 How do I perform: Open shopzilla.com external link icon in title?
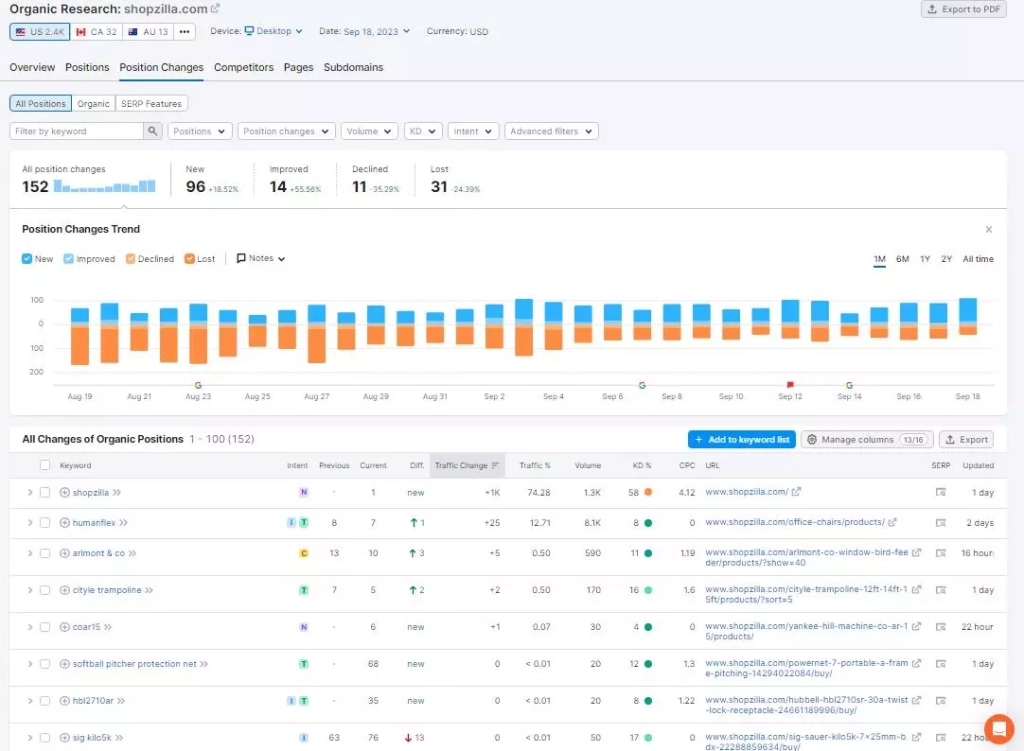pyautogui.click(x=216, y=9)
